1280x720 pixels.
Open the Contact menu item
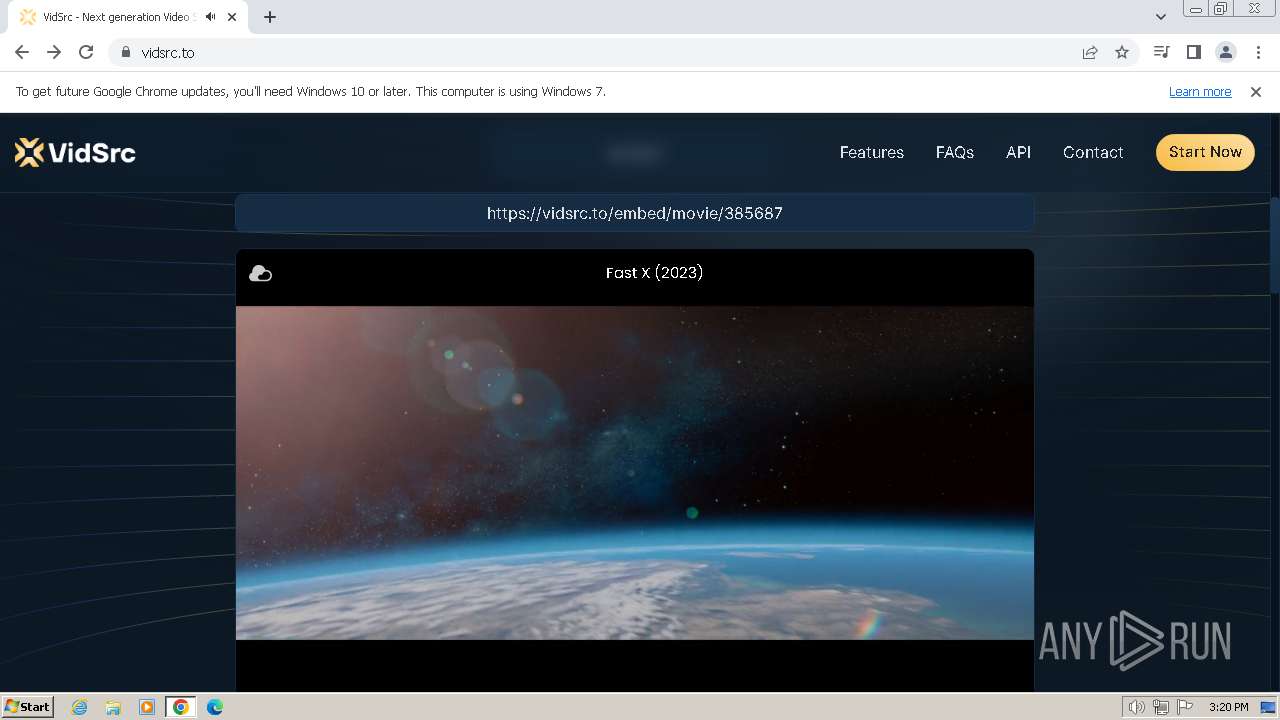1093,152
